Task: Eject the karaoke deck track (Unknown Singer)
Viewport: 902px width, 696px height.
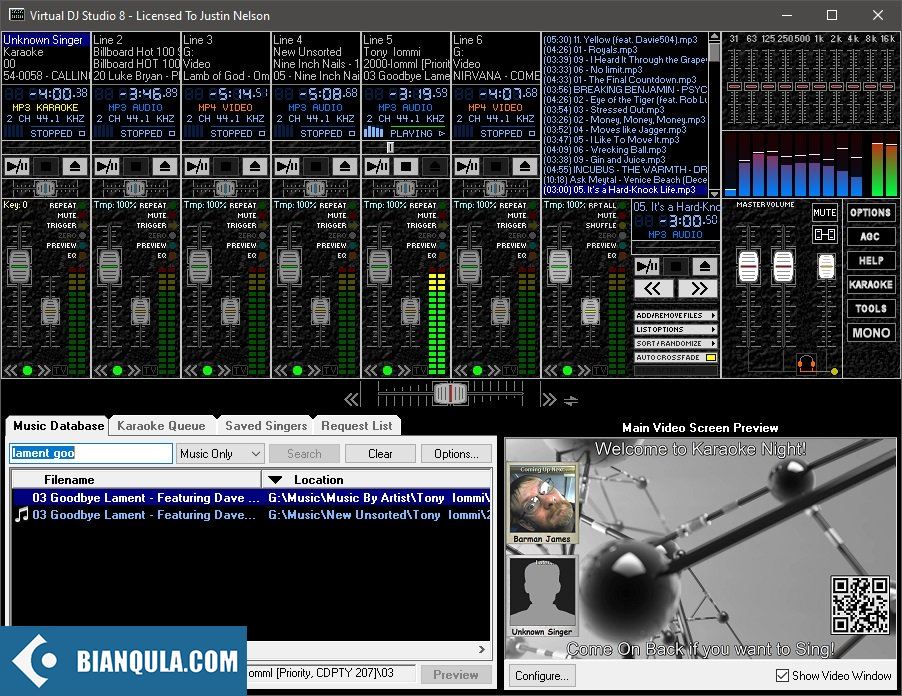Action: [x=75, y=167]
